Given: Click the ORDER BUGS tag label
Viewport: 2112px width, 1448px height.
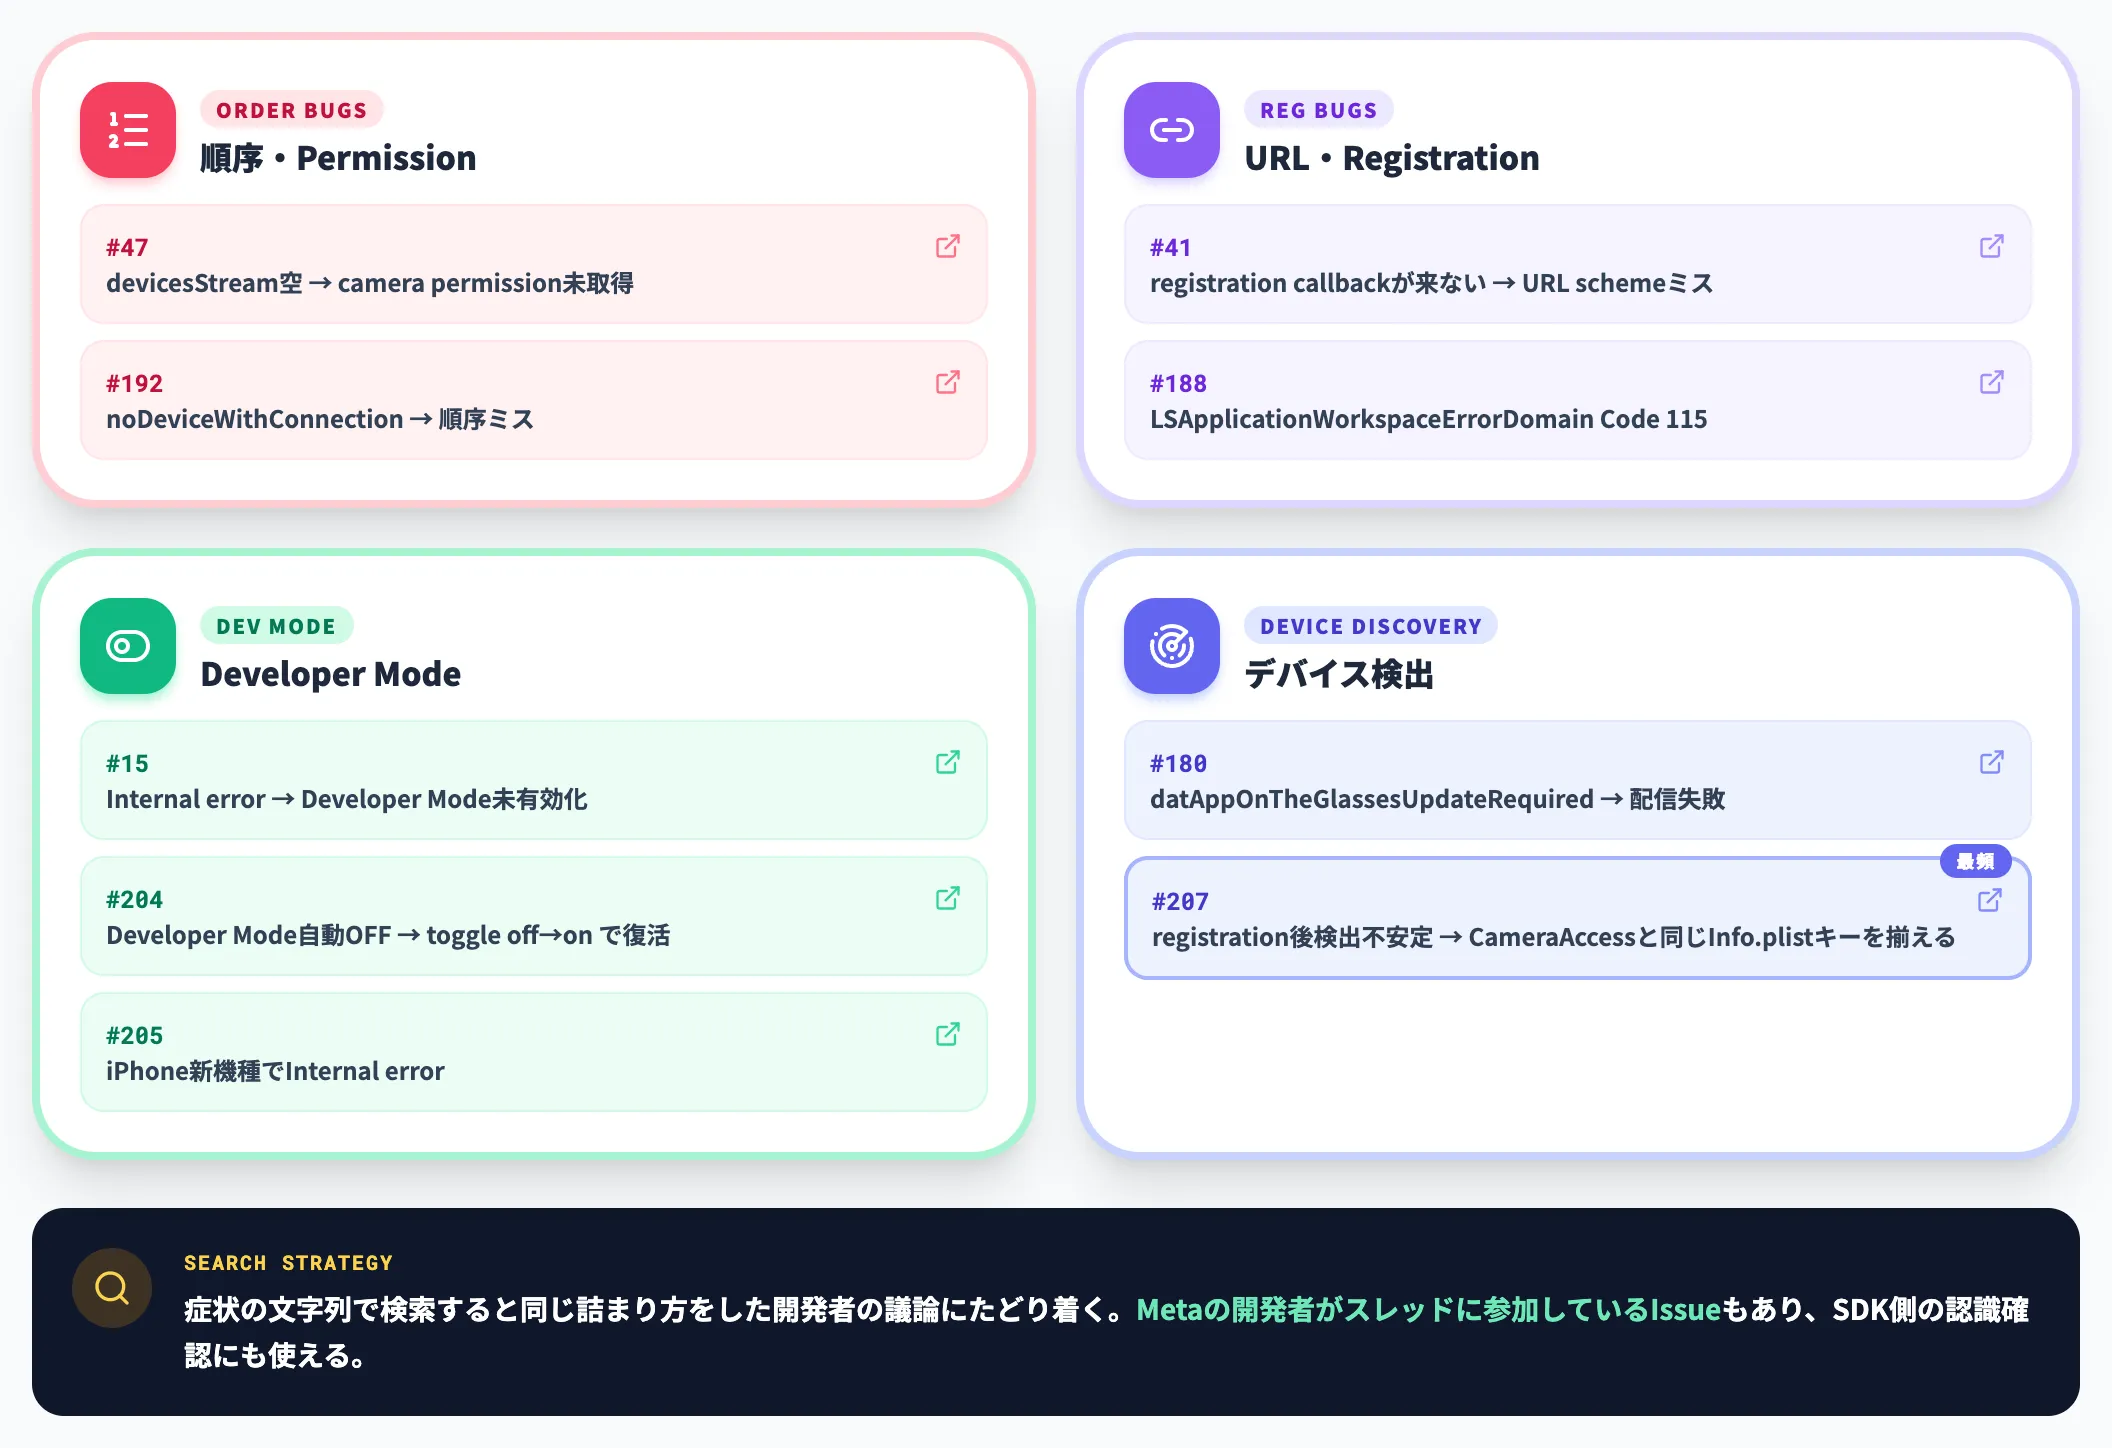Looking at the screenshot, I should click(292, 110).
